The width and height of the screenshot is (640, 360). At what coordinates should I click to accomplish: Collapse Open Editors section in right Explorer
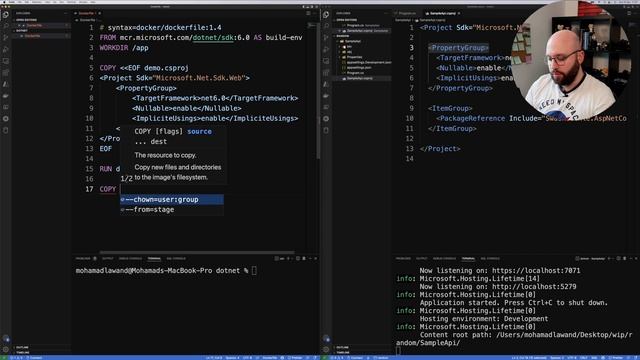tap(347, 20)
